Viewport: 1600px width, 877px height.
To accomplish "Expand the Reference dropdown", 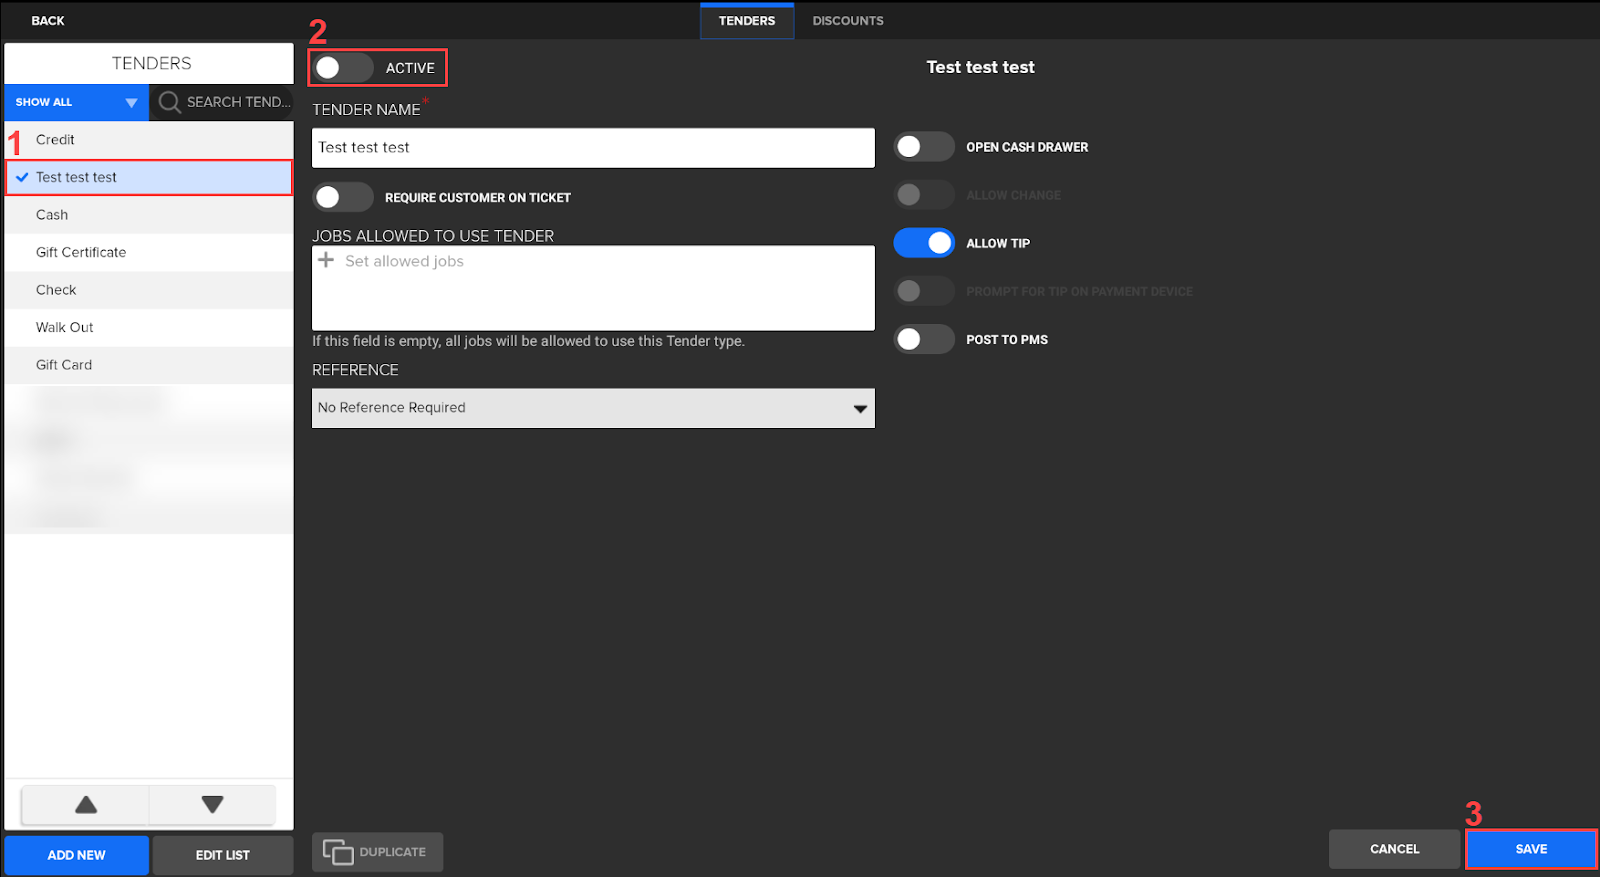I will pyautogui.click(x=593, y=408).
